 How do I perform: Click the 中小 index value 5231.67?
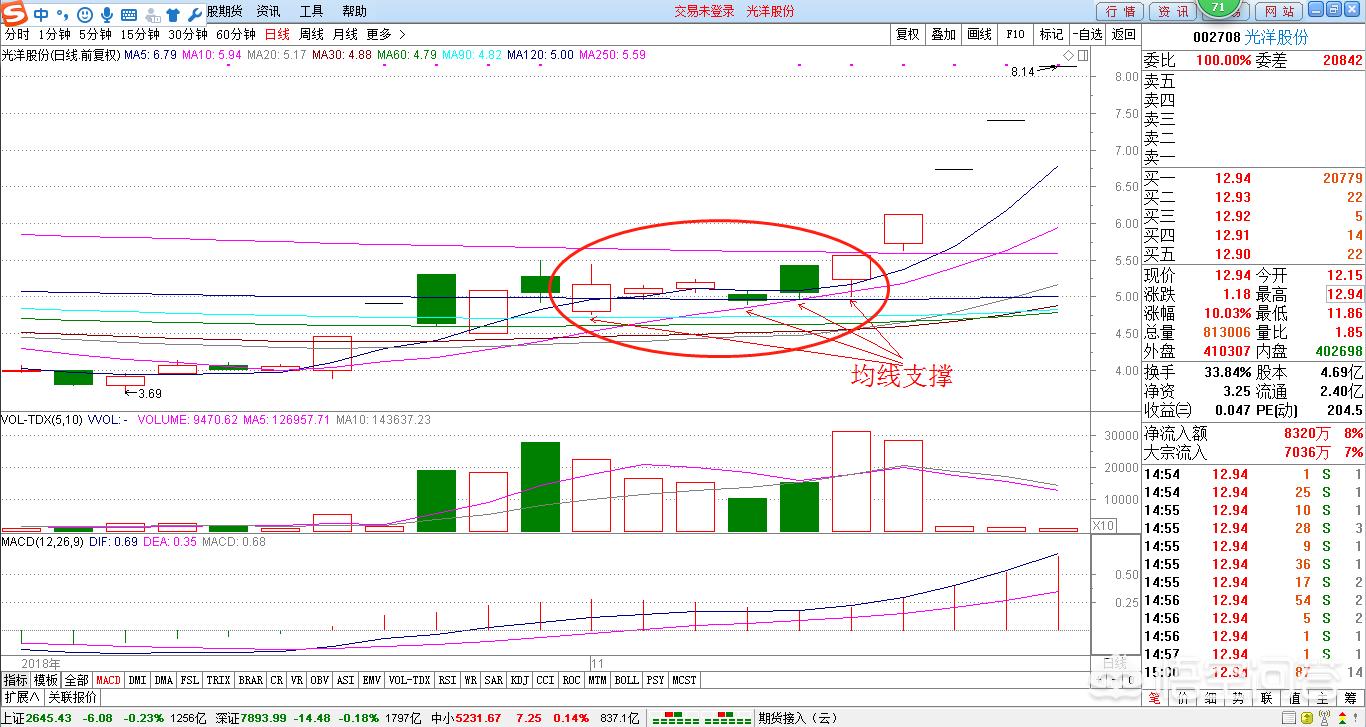(480, 718)
